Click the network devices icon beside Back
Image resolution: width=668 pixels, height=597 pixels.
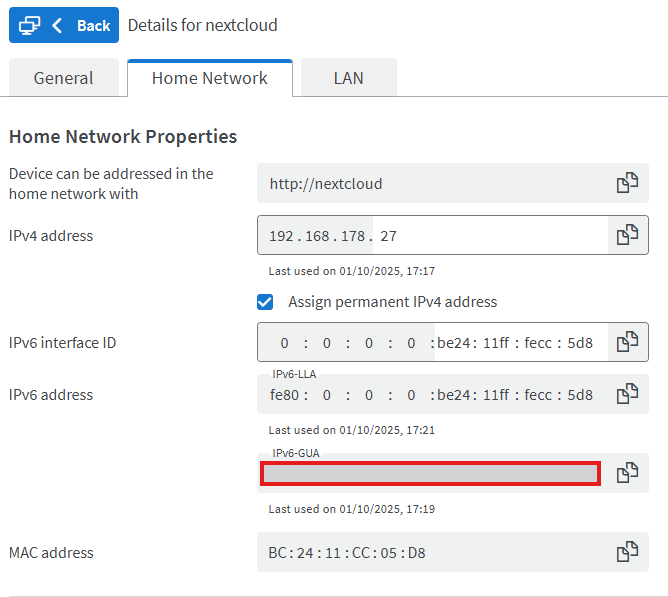pos(30,25)
